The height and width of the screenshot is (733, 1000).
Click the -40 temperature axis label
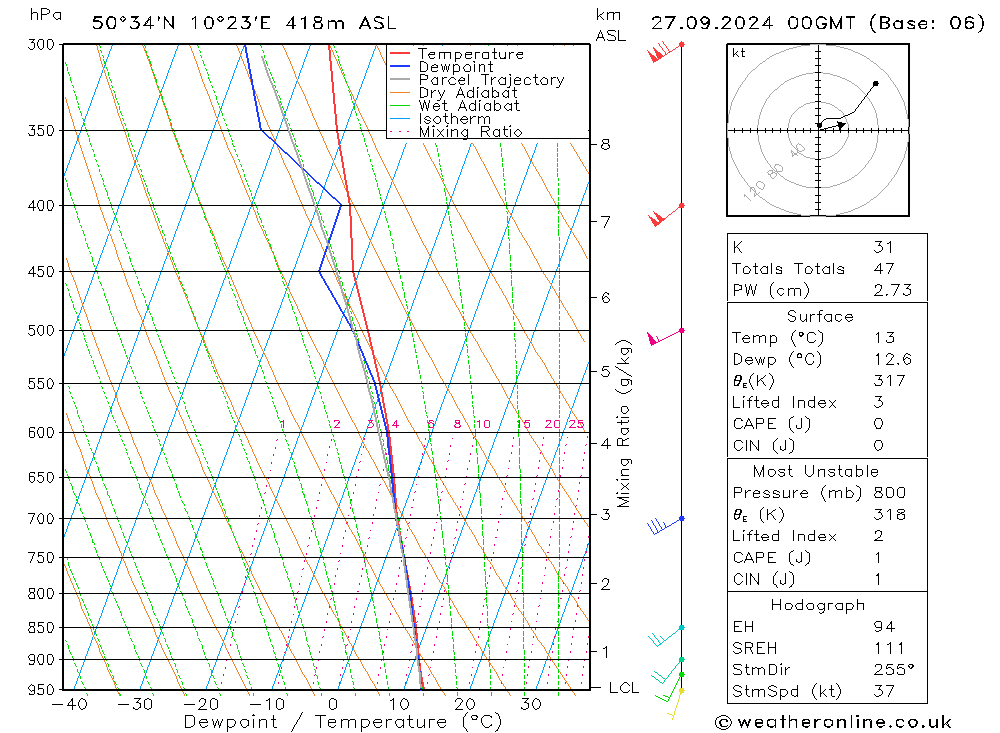(70, 704)
